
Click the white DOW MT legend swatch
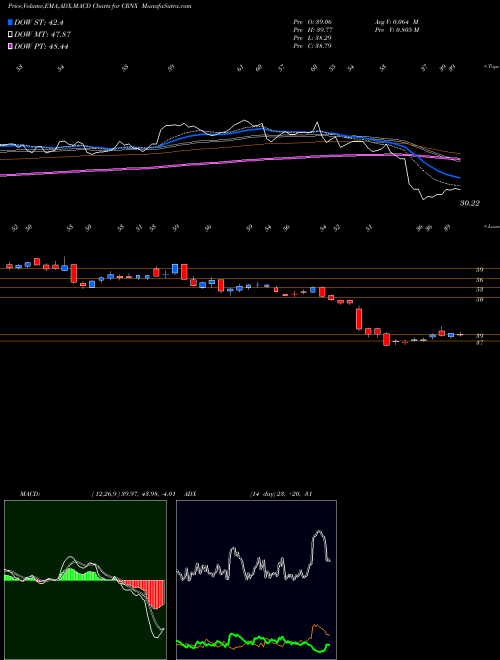(x=11, y=34)
